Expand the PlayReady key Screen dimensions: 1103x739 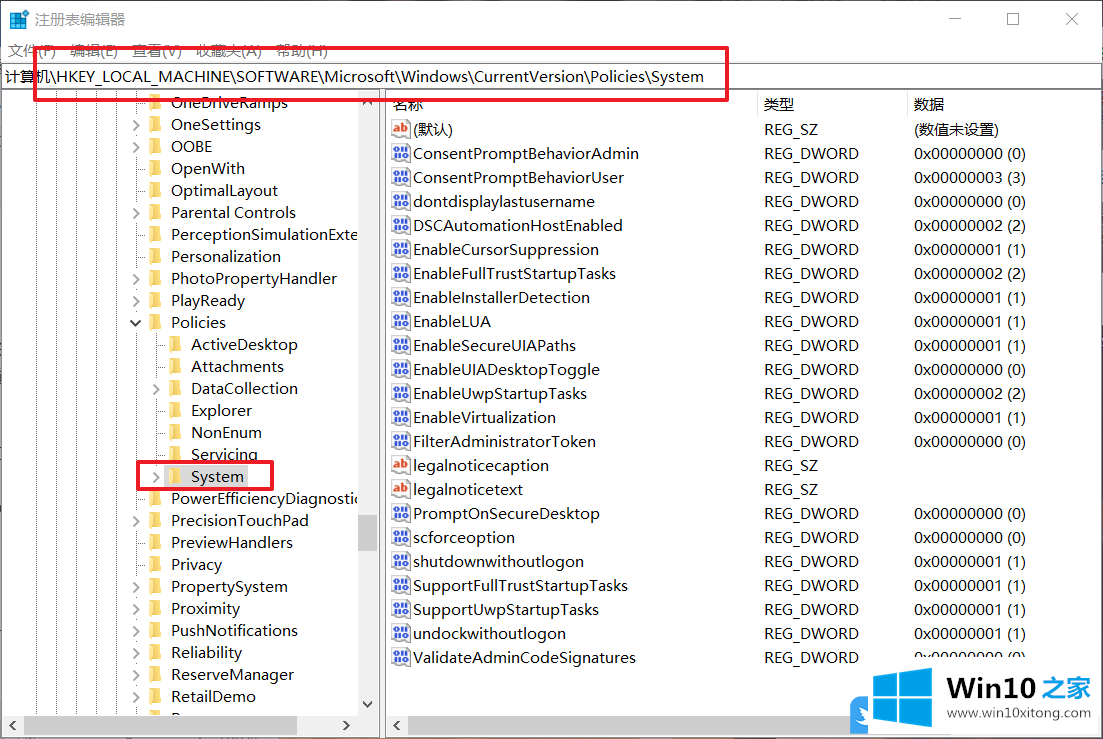coord(136,301)
